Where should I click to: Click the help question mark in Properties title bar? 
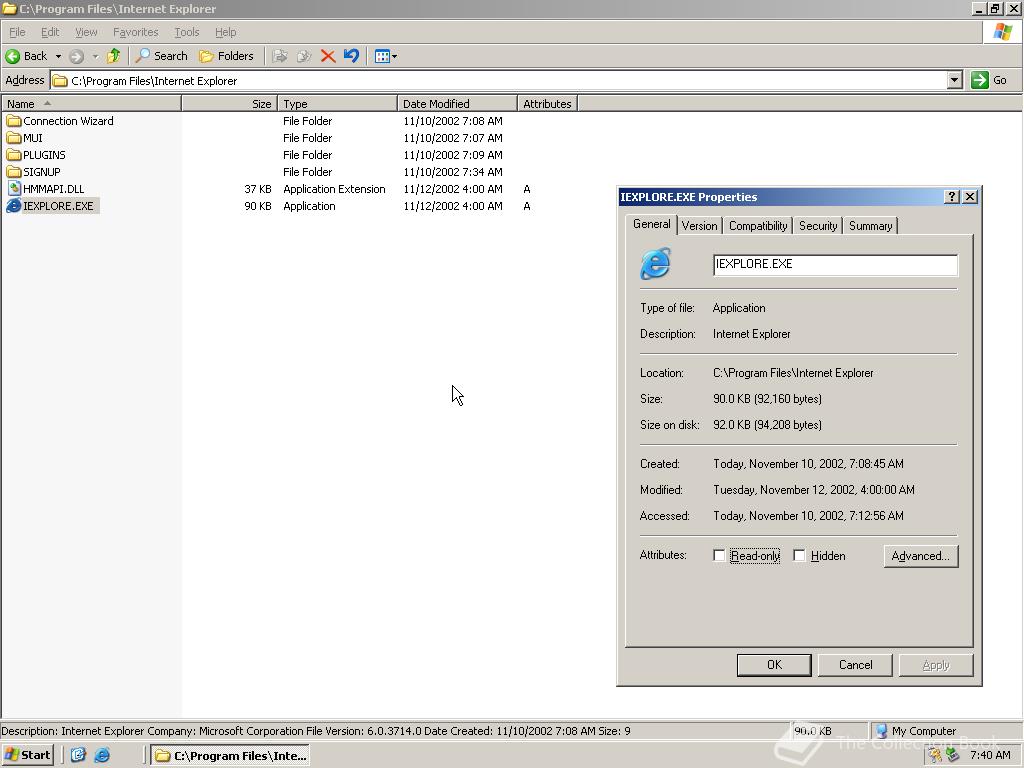click(x=952, y=197)
